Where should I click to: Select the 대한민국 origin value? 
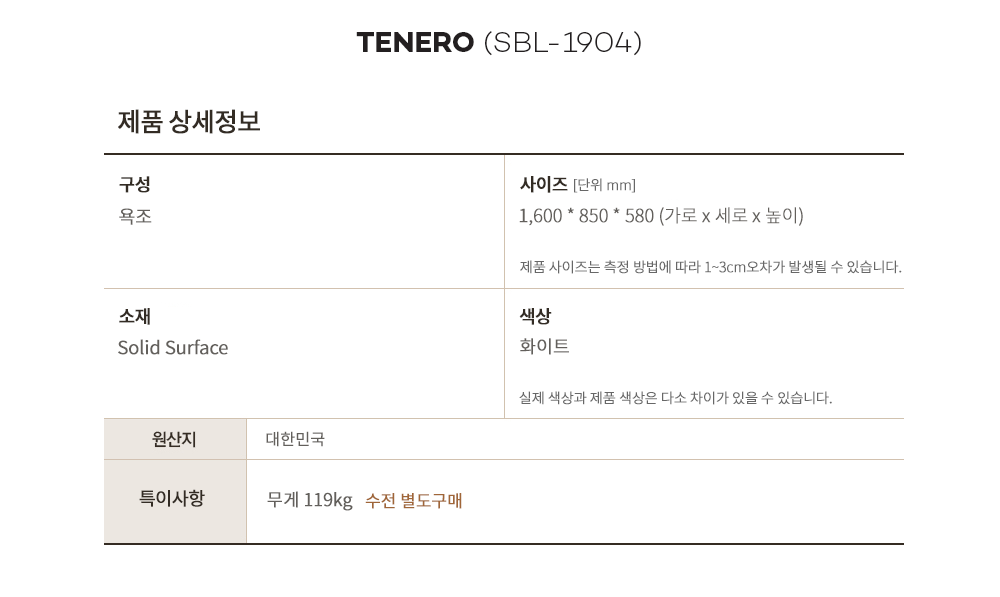(295, 439)
